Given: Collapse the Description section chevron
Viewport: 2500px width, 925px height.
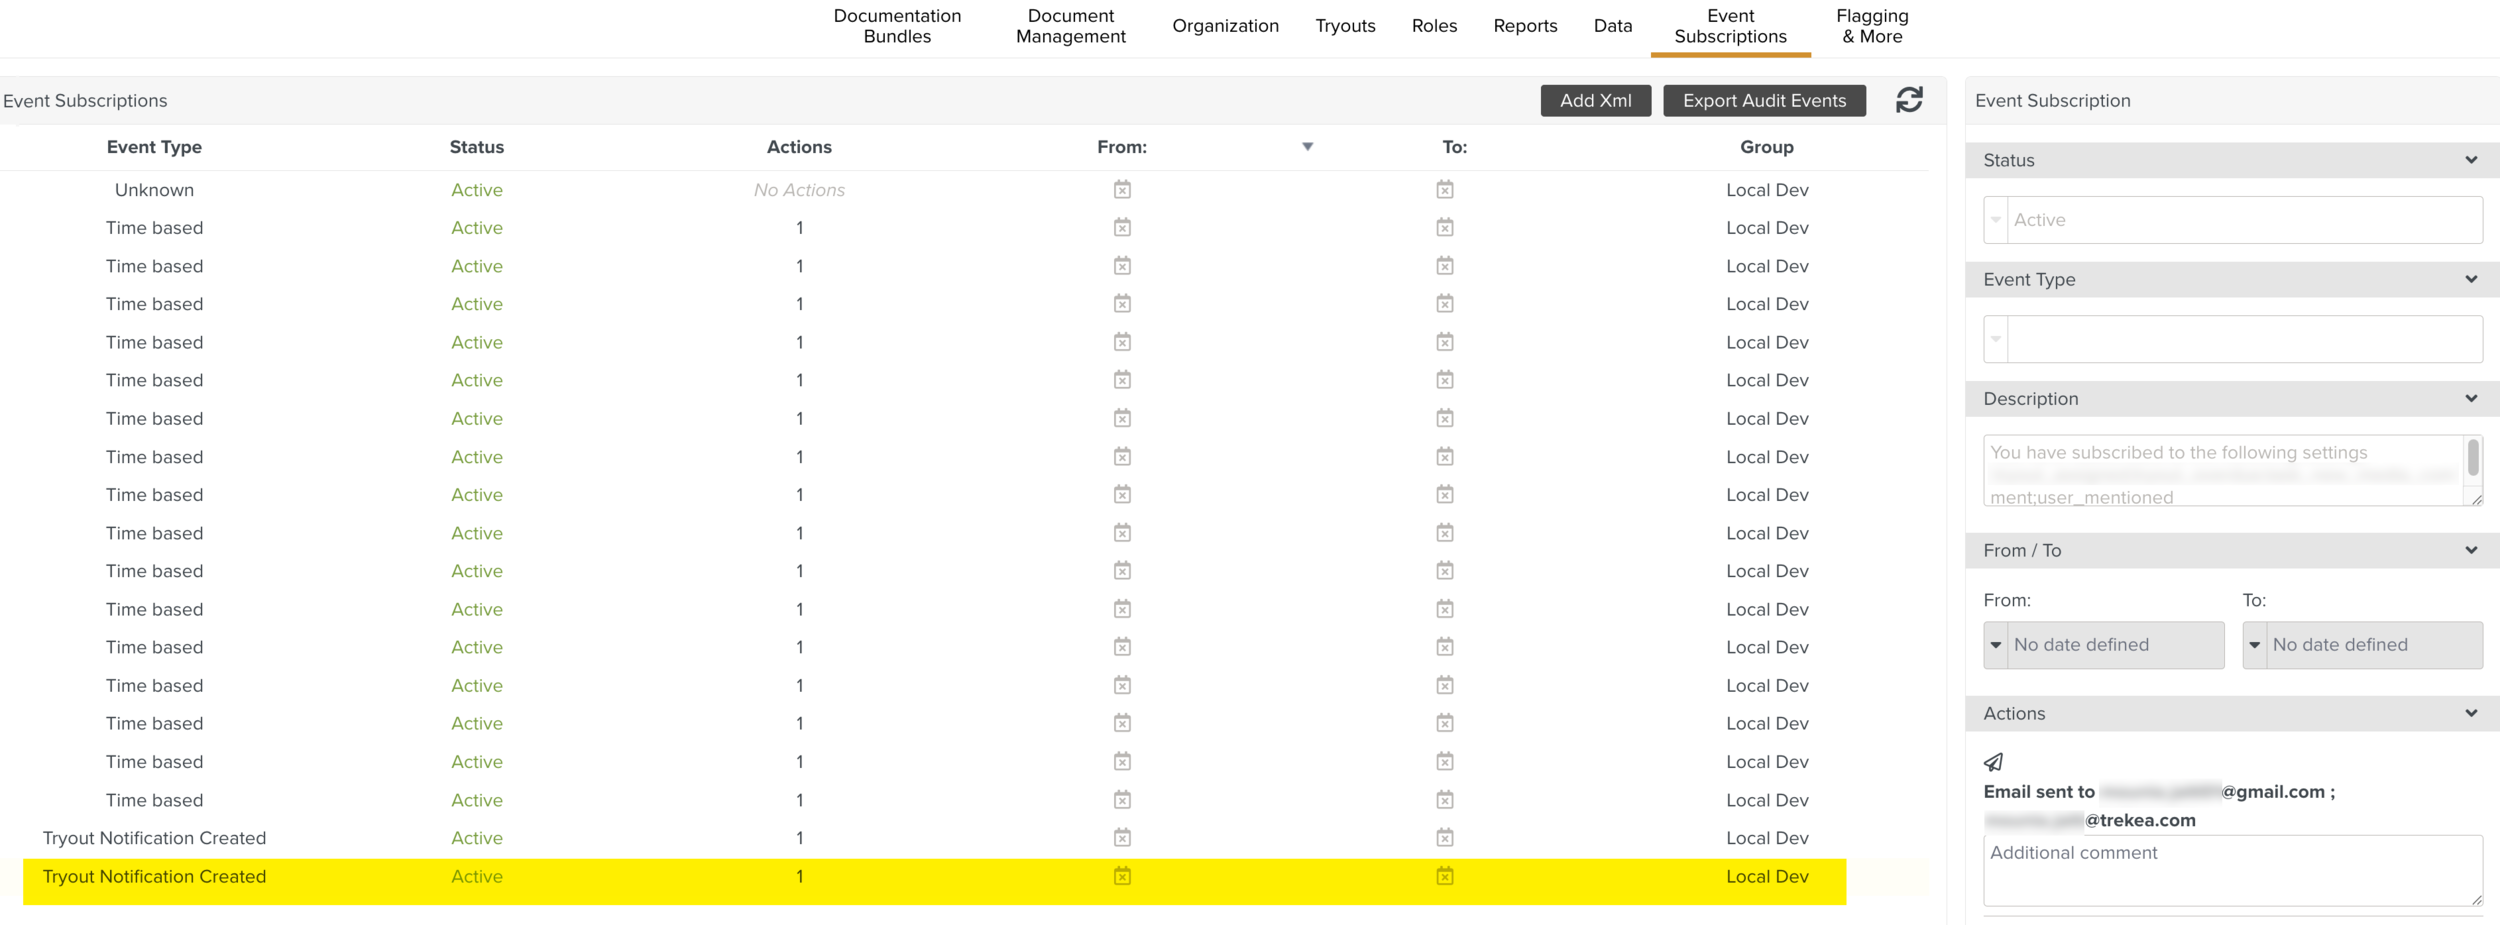Looking at the screenshot, I should click(x=2471, y=399).
